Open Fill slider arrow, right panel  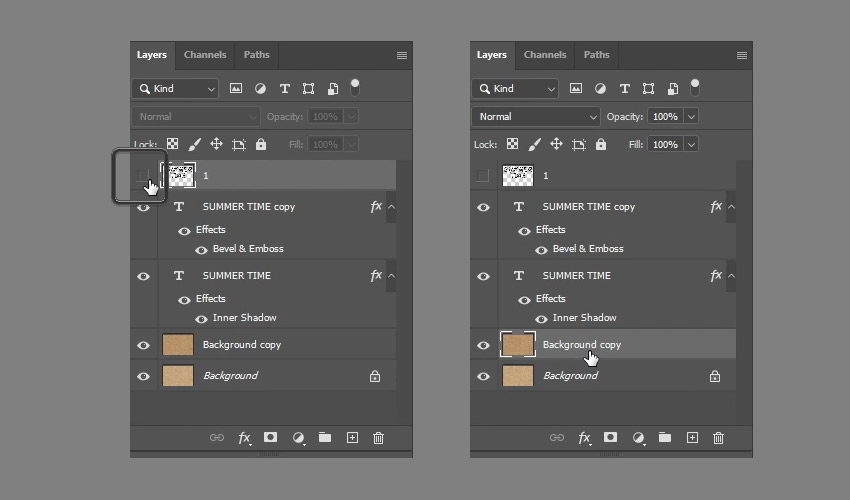[x=691, y=144]
